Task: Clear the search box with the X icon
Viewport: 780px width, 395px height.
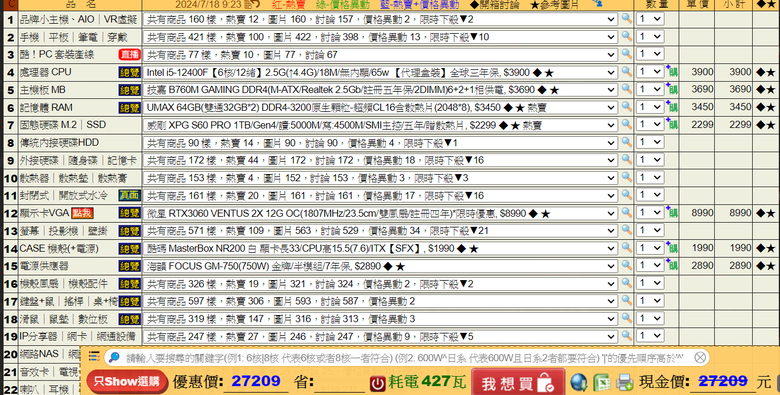Action: [700, 357]
